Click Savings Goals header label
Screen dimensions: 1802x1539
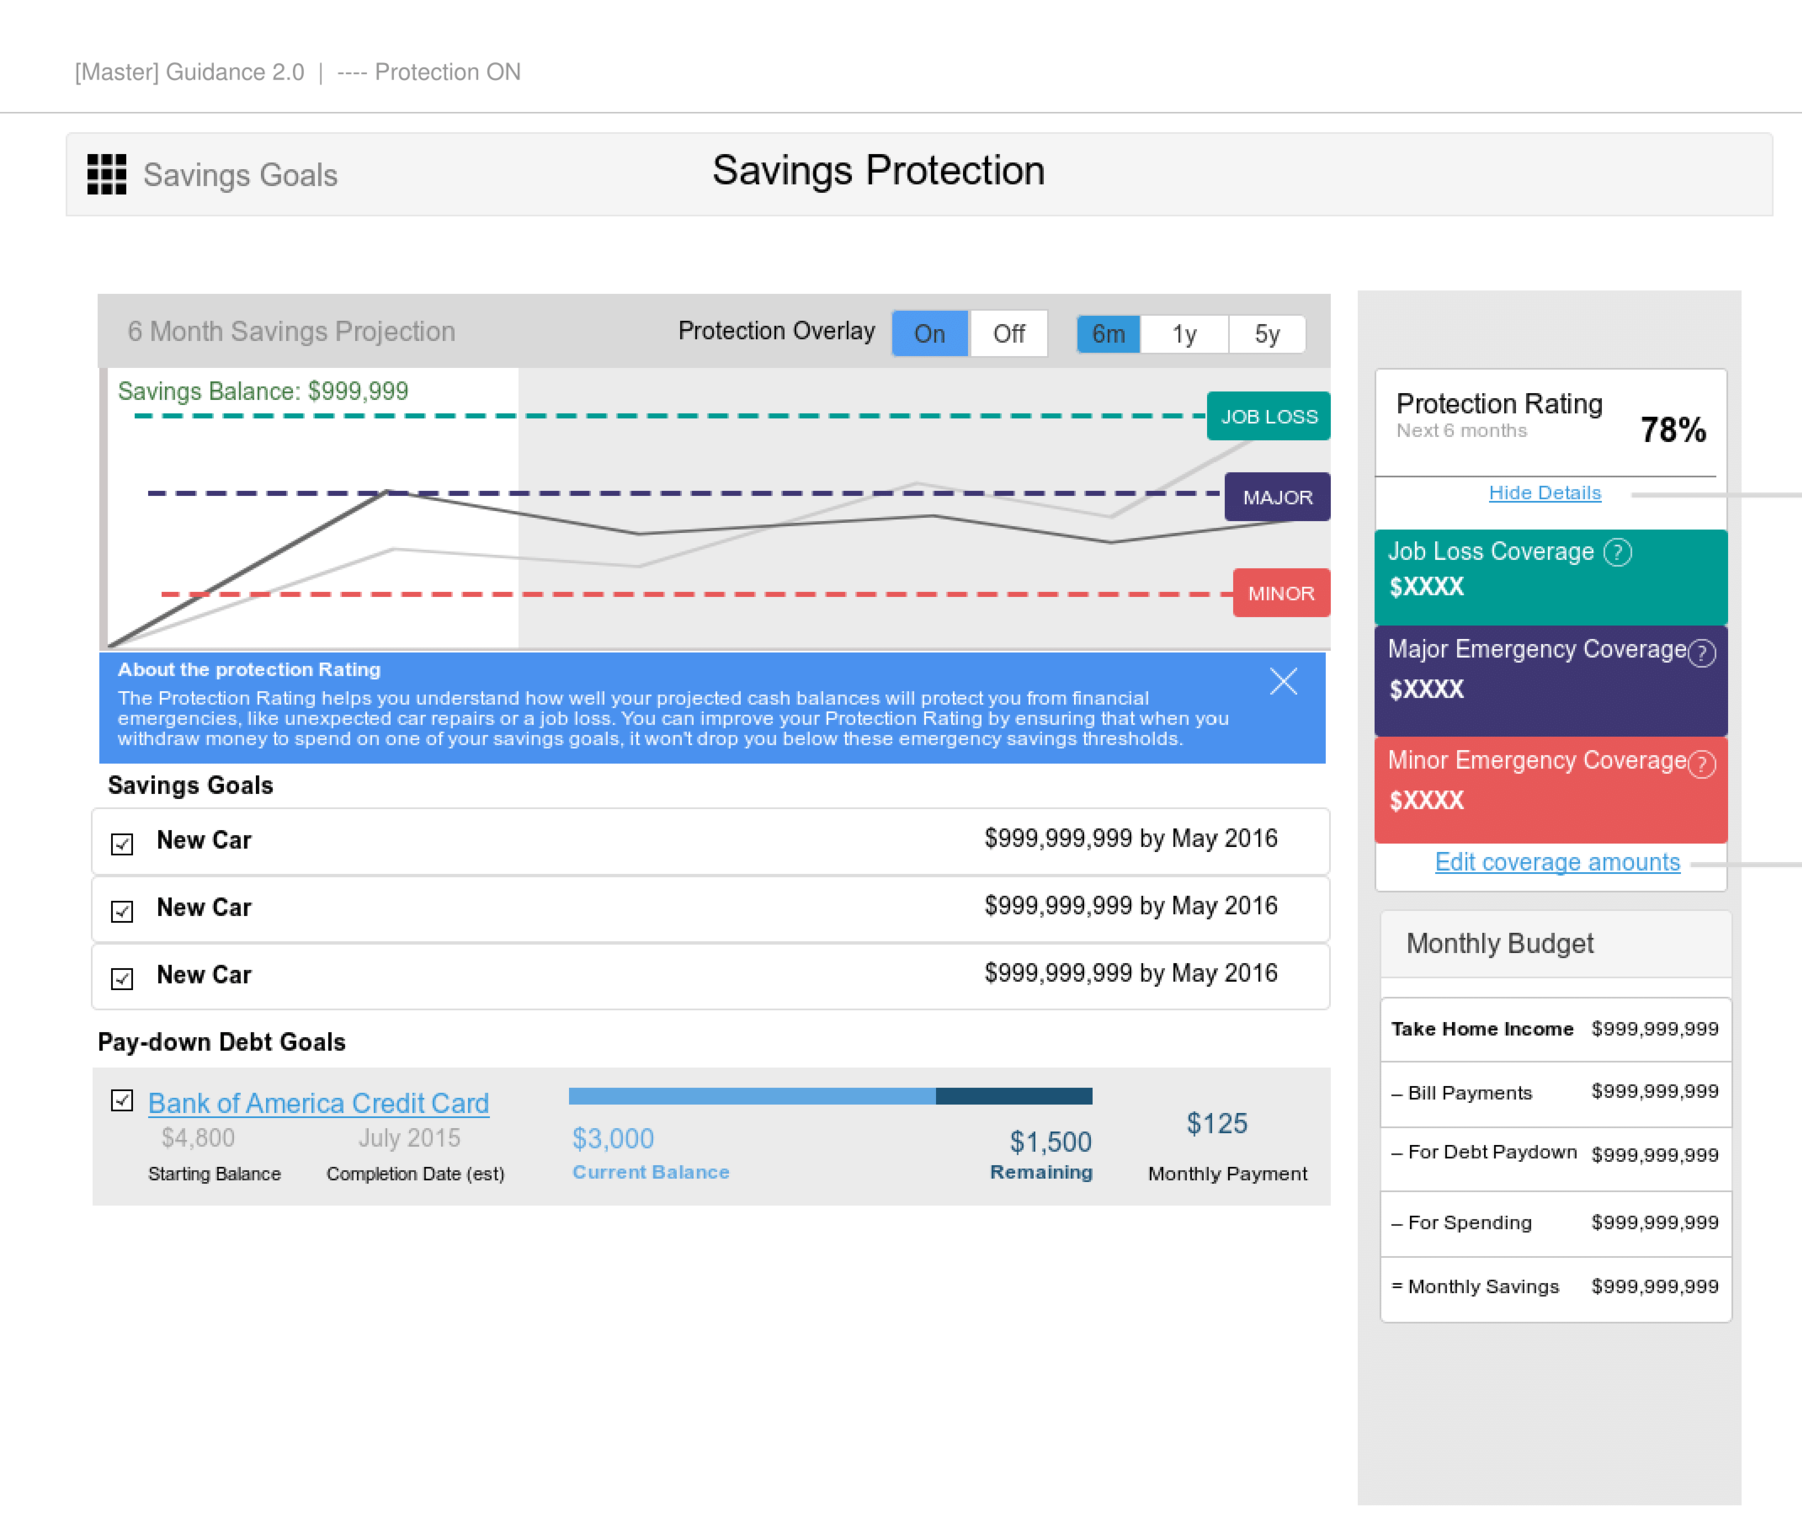coord(240,175)
